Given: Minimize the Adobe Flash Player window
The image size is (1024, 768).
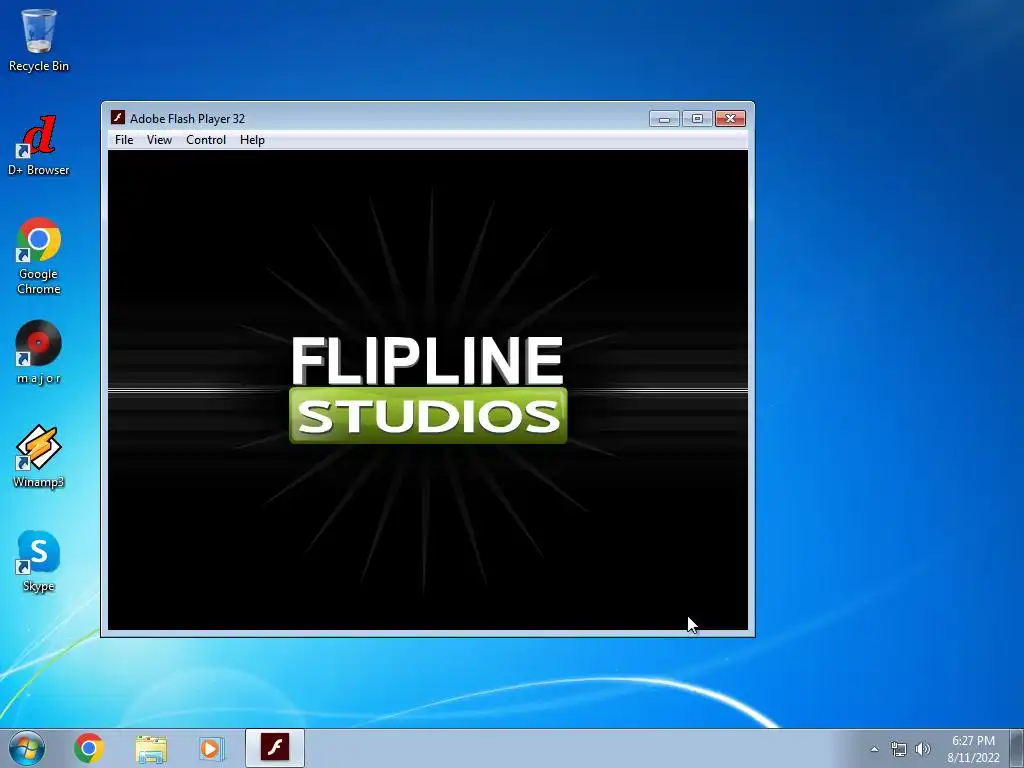Looking at the screenshot, I should (x=665, y=118).
